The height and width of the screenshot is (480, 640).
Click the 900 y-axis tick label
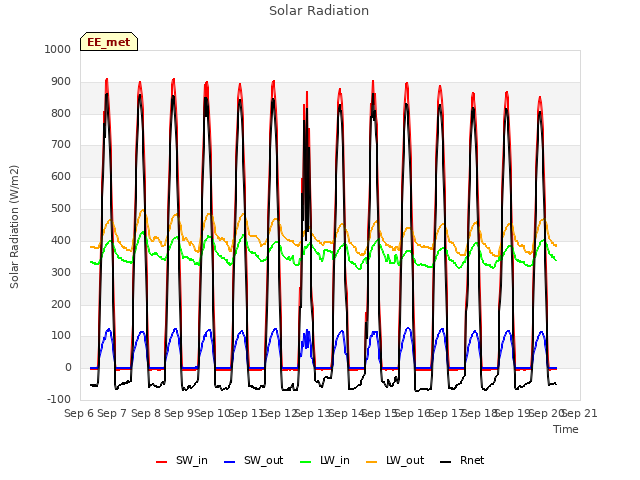tap(61, 82)
